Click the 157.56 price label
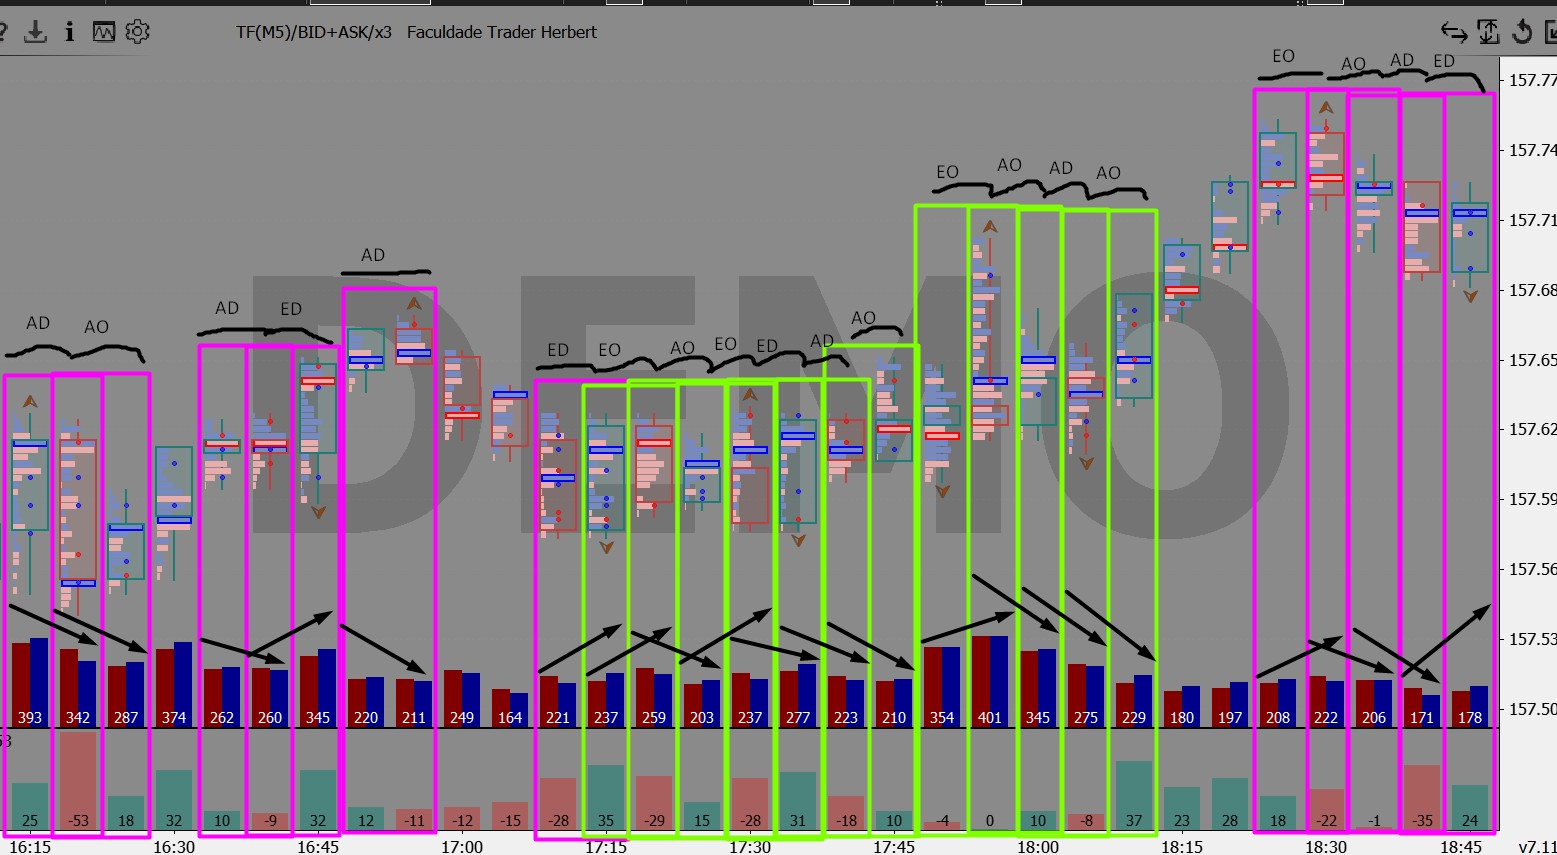Viewport: 1557px width, 855px height. [x=1532, y=569]
